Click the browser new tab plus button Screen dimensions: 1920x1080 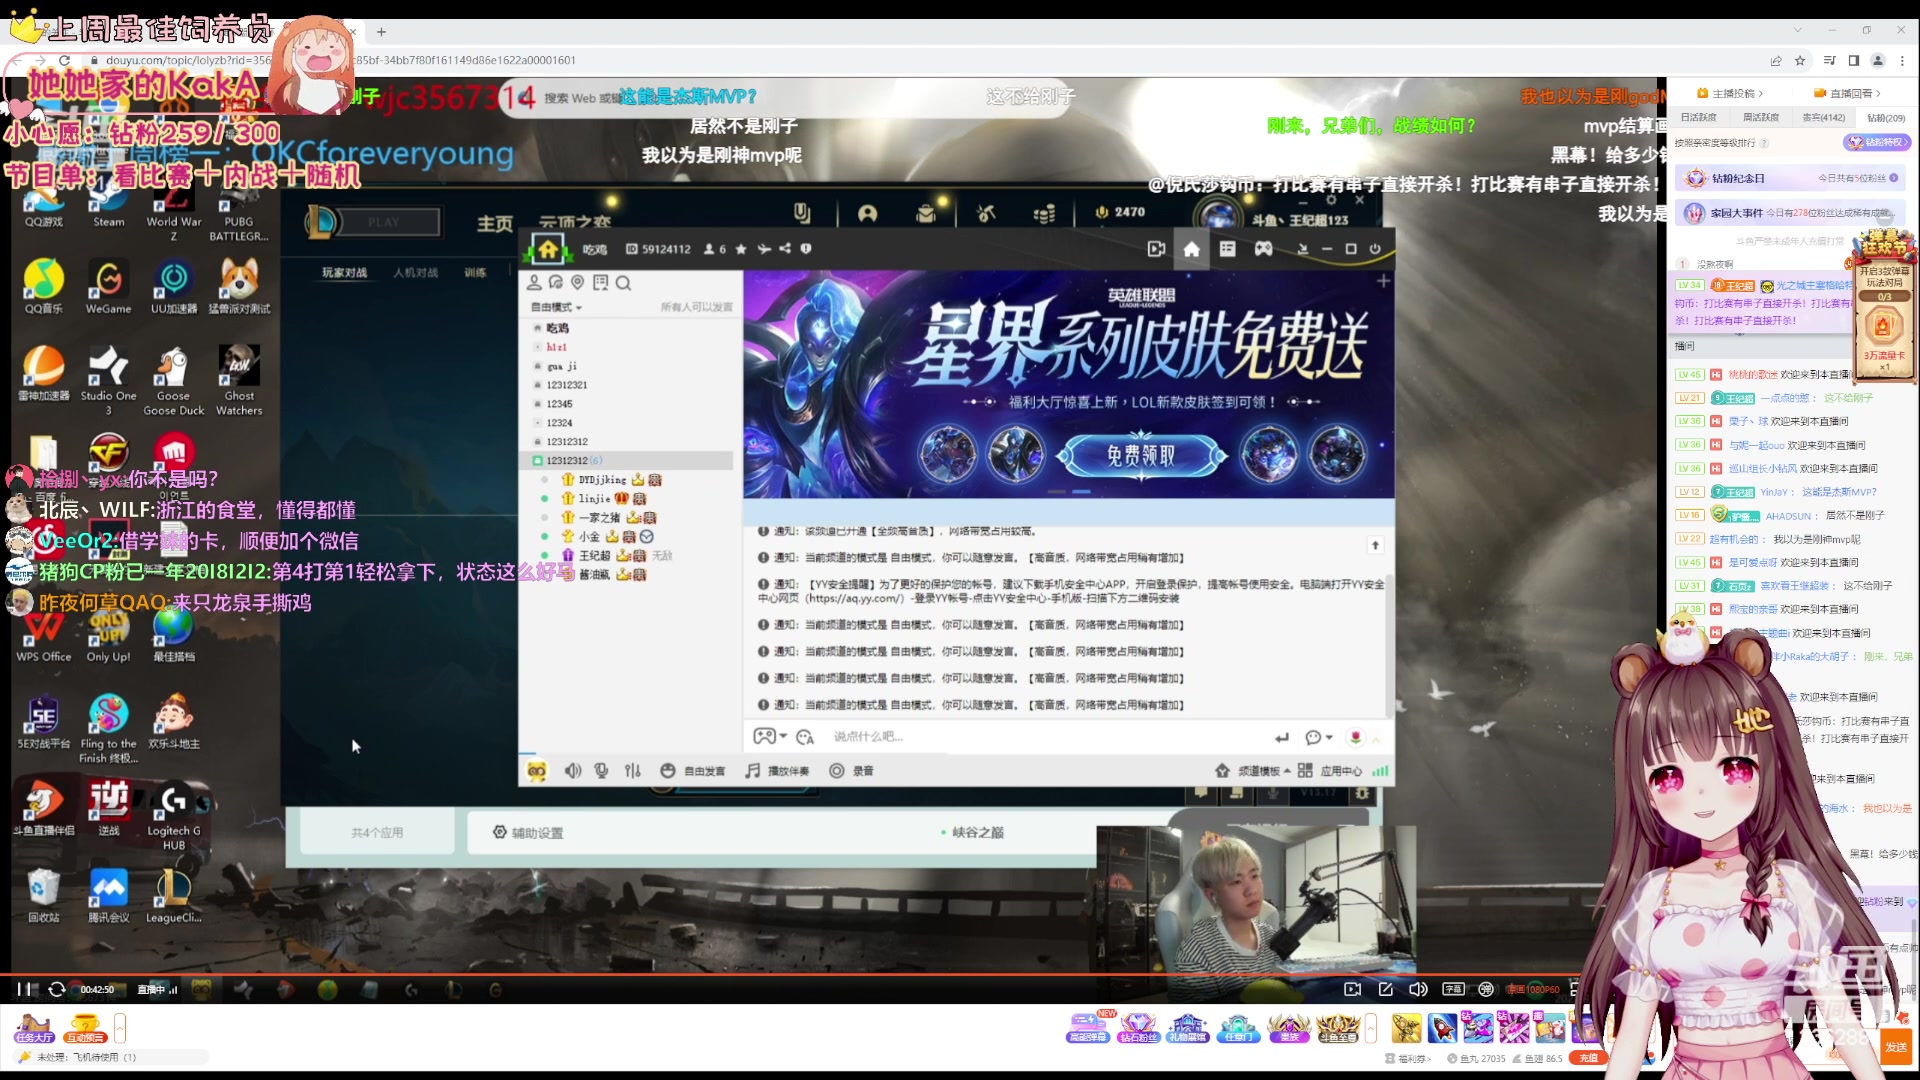(x=381, y=32)
